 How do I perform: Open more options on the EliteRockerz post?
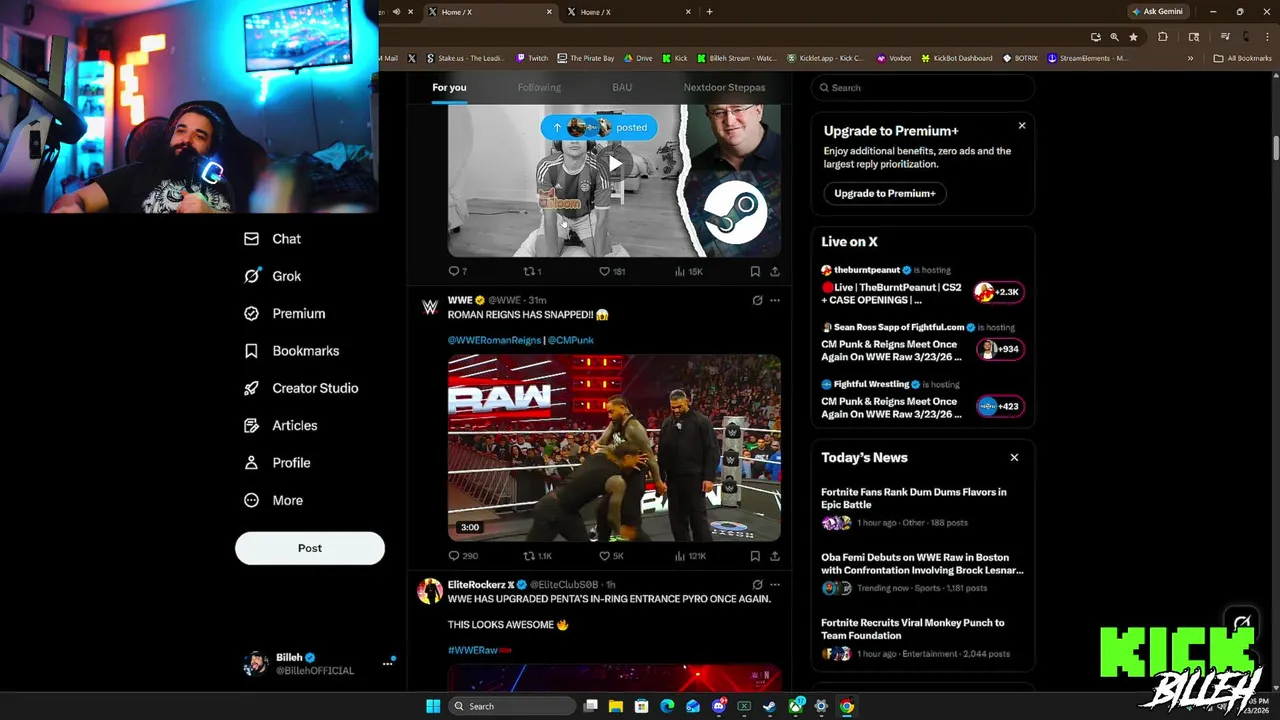pyautogui.click(x=774, y=585)
